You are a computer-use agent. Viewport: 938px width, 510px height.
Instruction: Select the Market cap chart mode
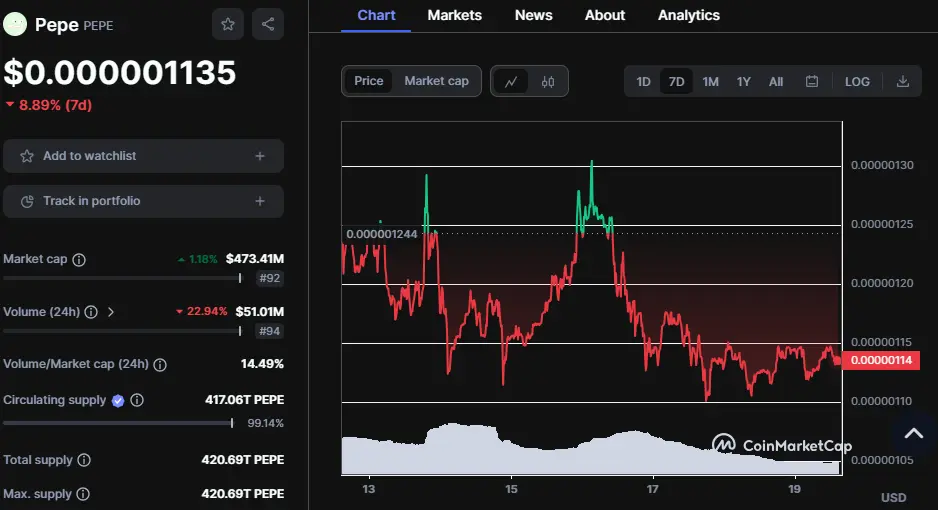pyautogui.click(x=437, y=81)
